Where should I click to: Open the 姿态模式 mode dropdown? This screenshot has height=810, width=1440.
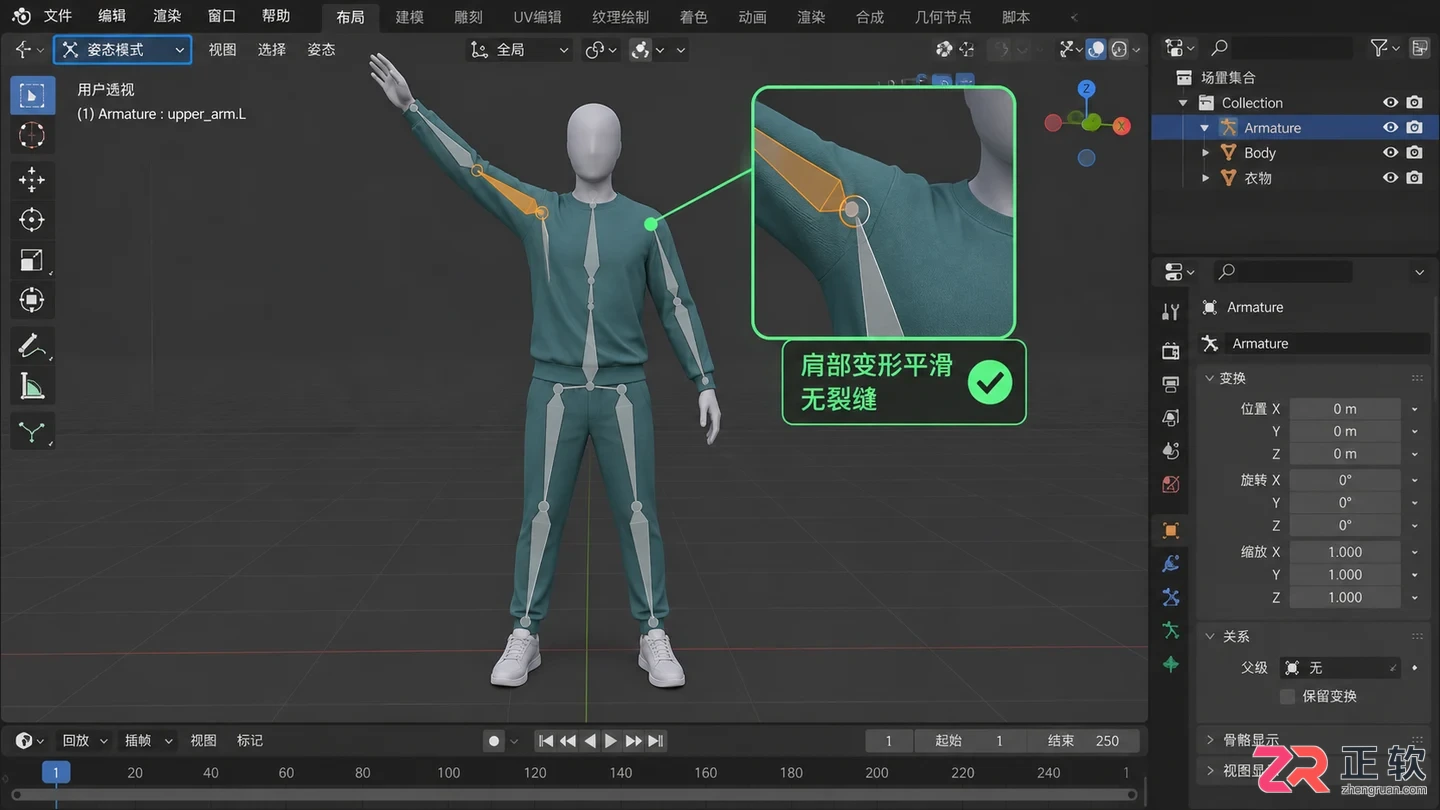tap(123, 50)
